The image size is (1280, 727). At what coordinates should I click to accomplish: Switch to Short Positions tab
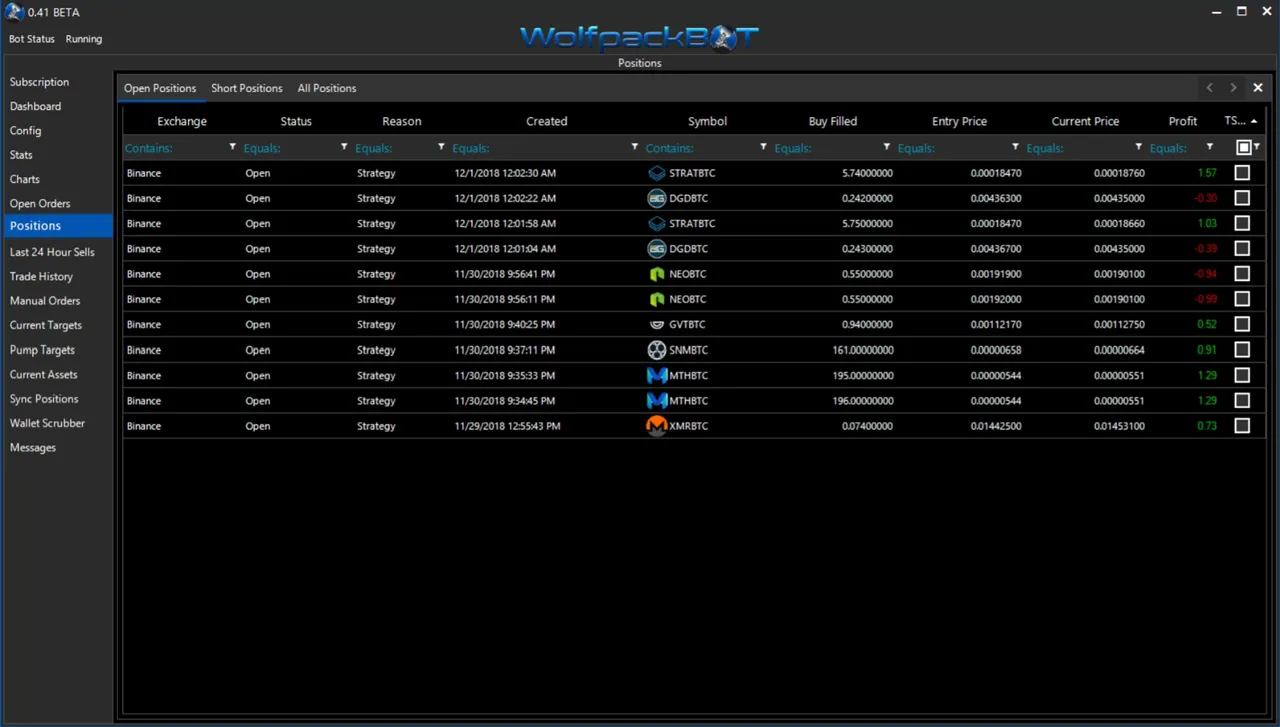pos(247,88)
